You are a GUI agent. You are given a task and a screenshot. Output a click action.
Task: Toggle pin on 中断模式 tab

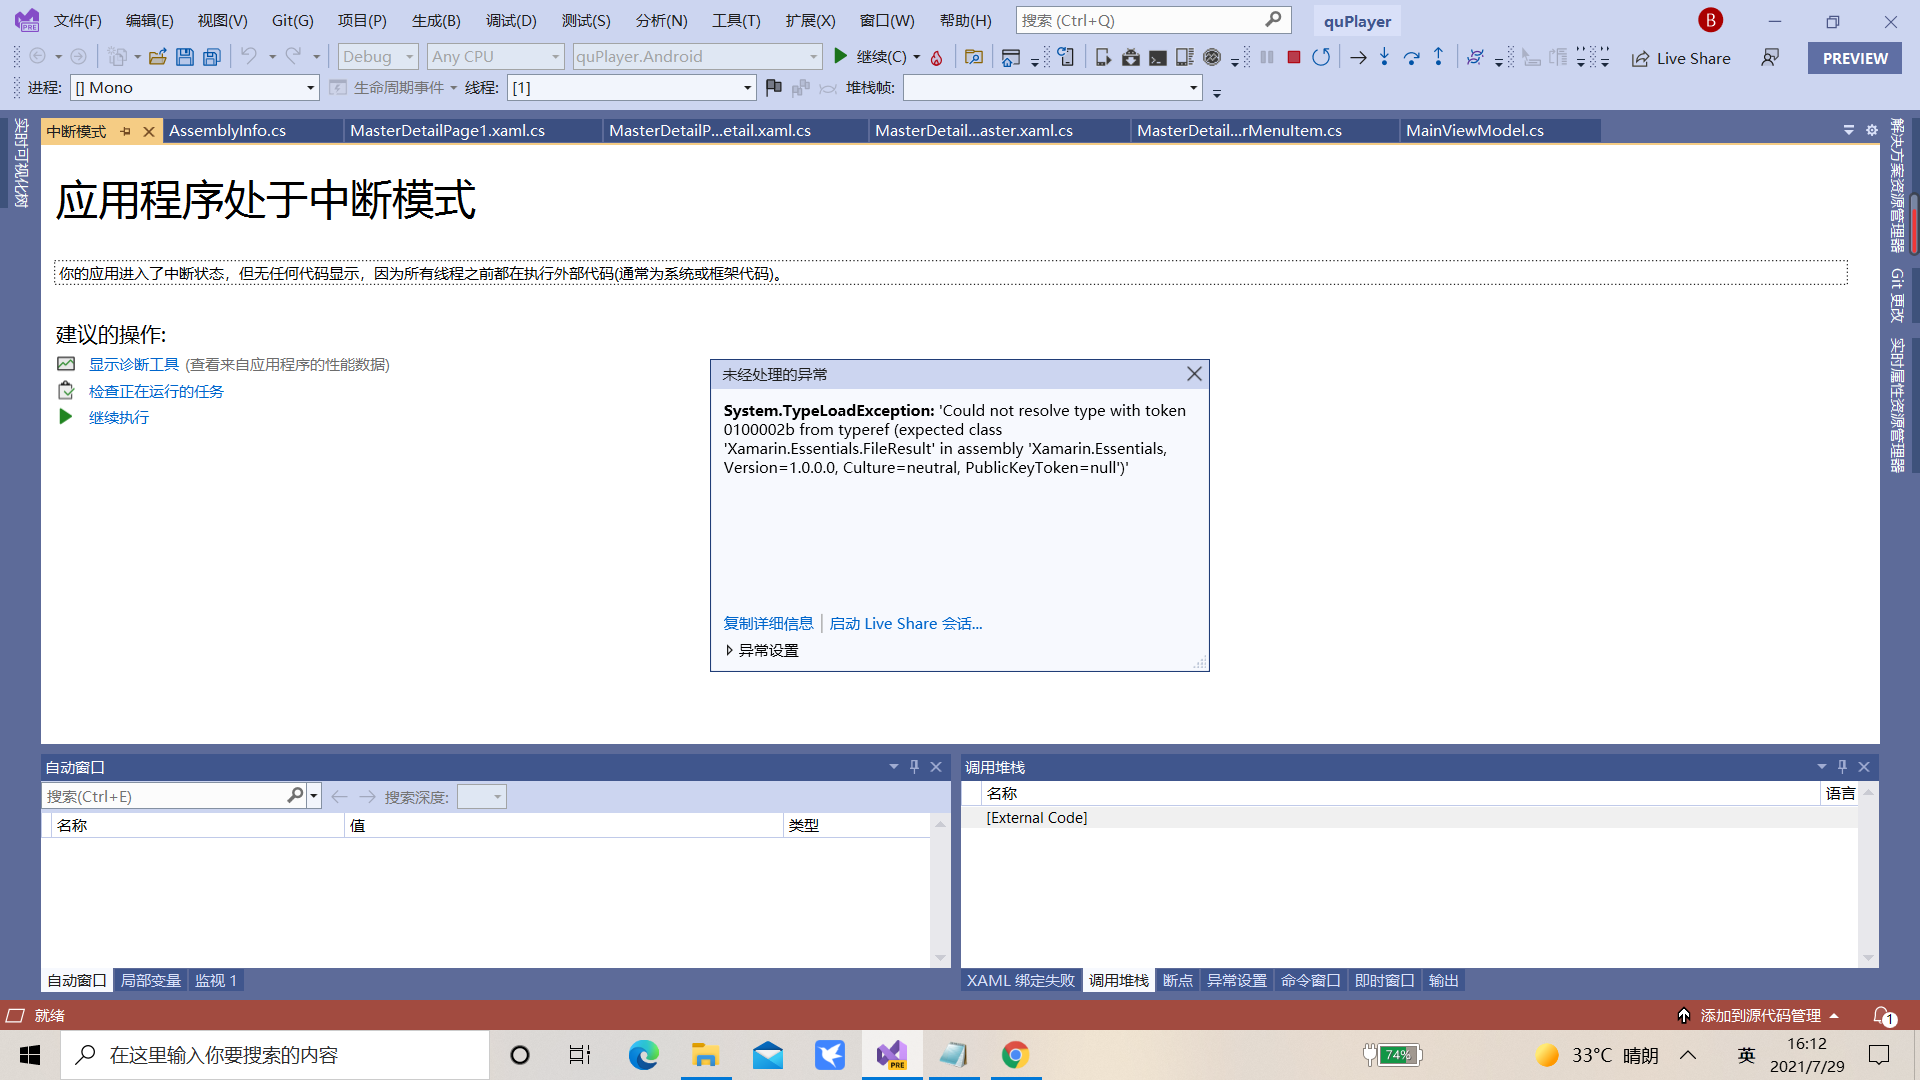click(x=125, y=131)
